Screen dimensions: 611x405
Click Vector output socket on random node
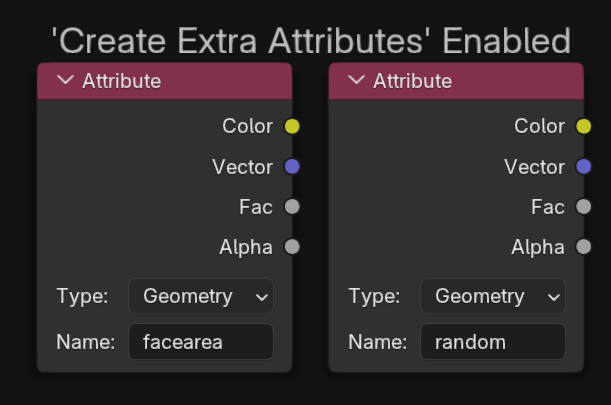click(583, 166)
